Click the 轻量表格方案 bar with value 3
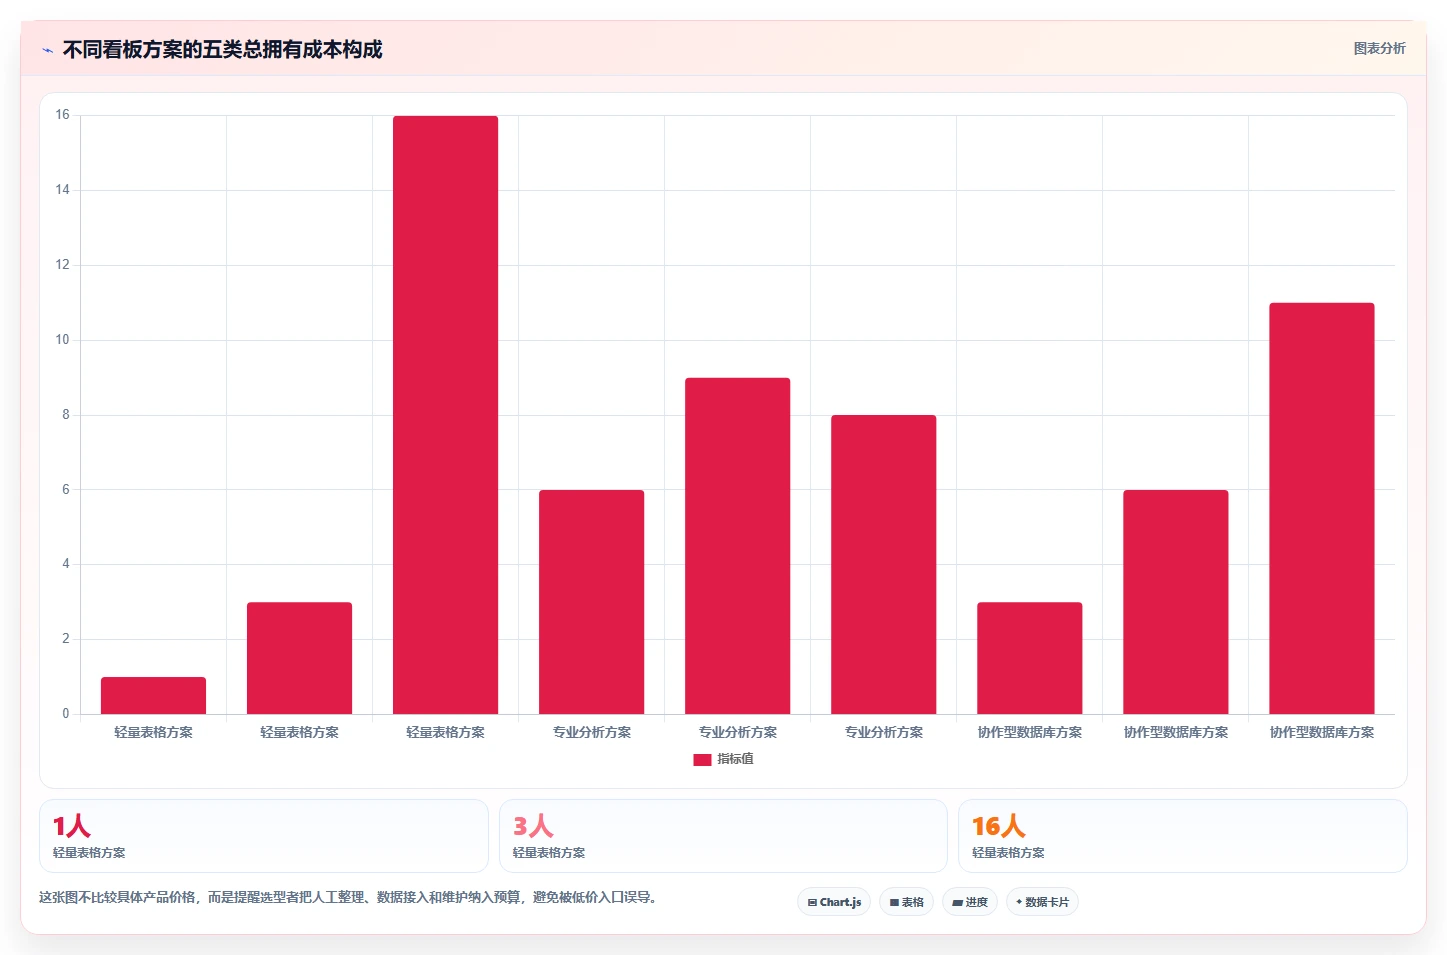 299,658
